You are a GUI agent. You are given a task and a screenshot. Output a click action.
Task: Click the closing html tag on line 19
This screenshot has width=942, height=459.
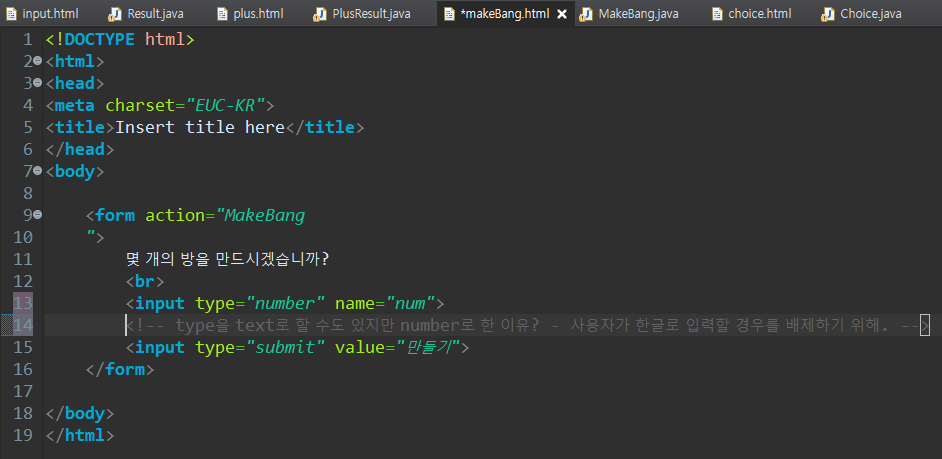(80, 434)
